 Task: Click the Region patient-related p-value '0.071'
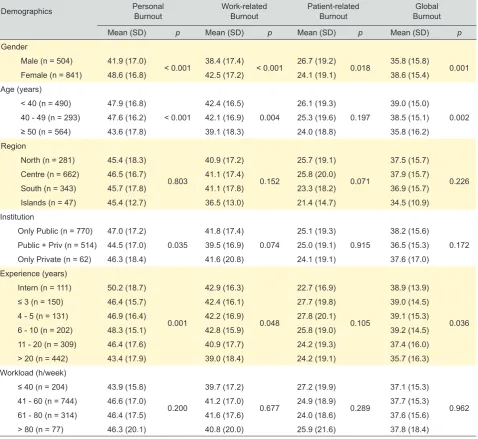pyautogui.click(x=360, y=181)
